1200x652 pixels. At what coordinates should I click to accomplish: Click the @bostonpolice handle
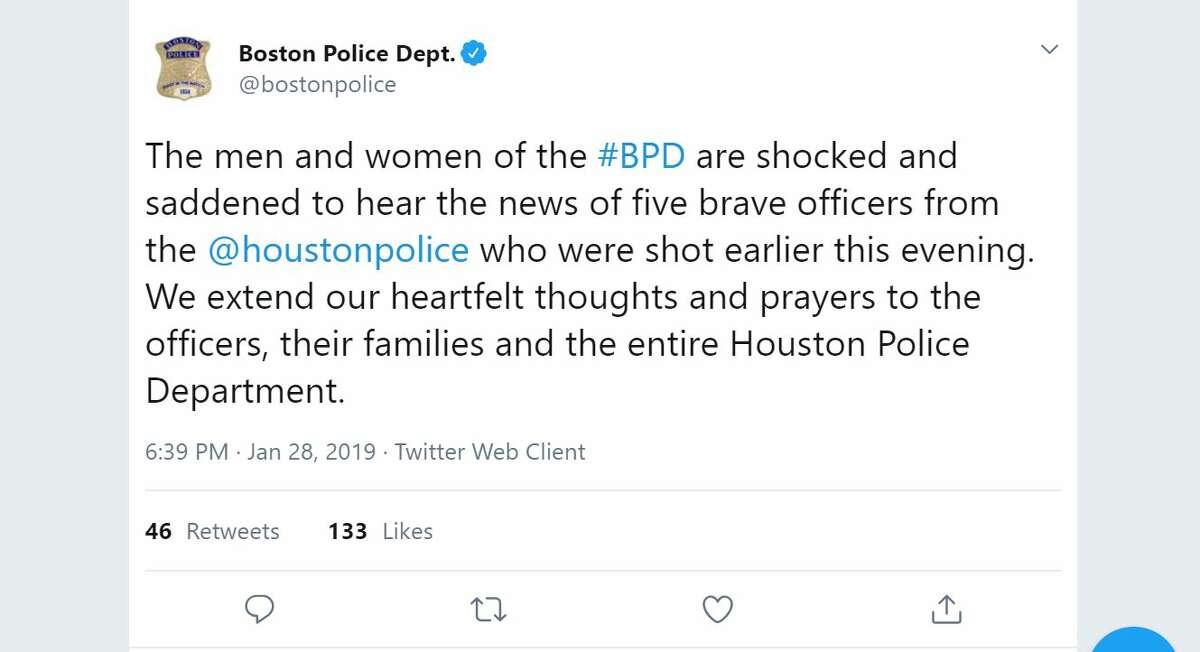coord(317,85)
